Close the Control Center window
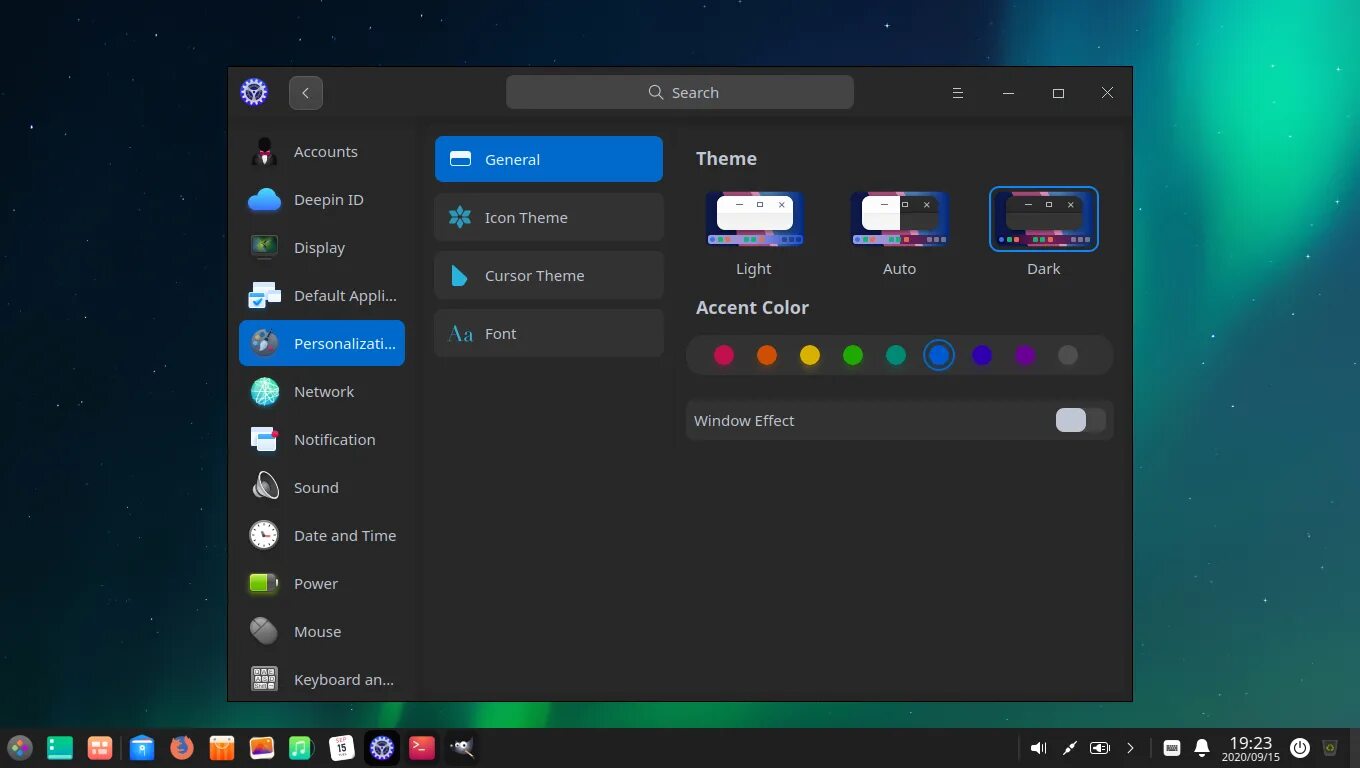The image size is (1360, 768). [1107, 93]
